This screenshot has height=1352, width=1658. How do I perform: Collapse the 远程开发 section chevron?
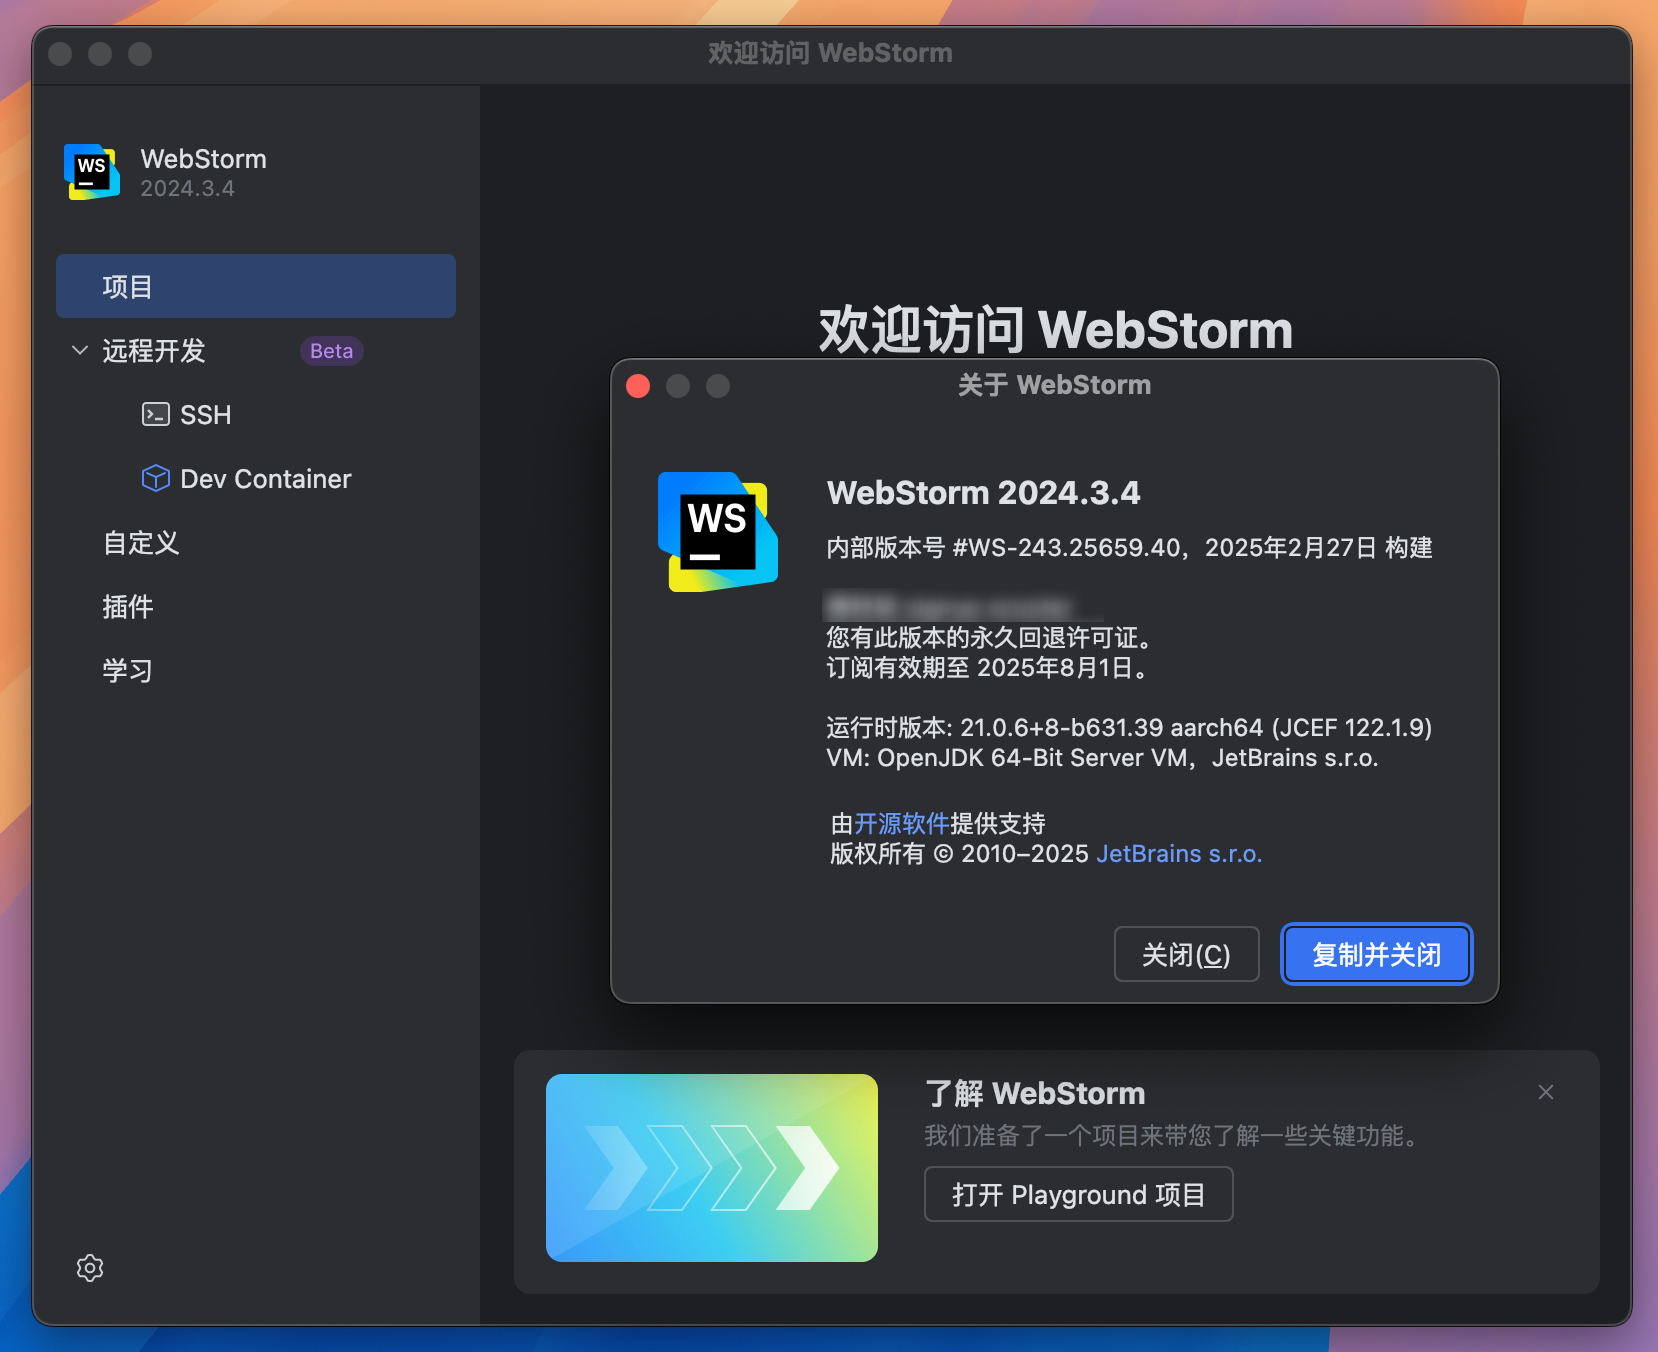[x=80, y=350]
